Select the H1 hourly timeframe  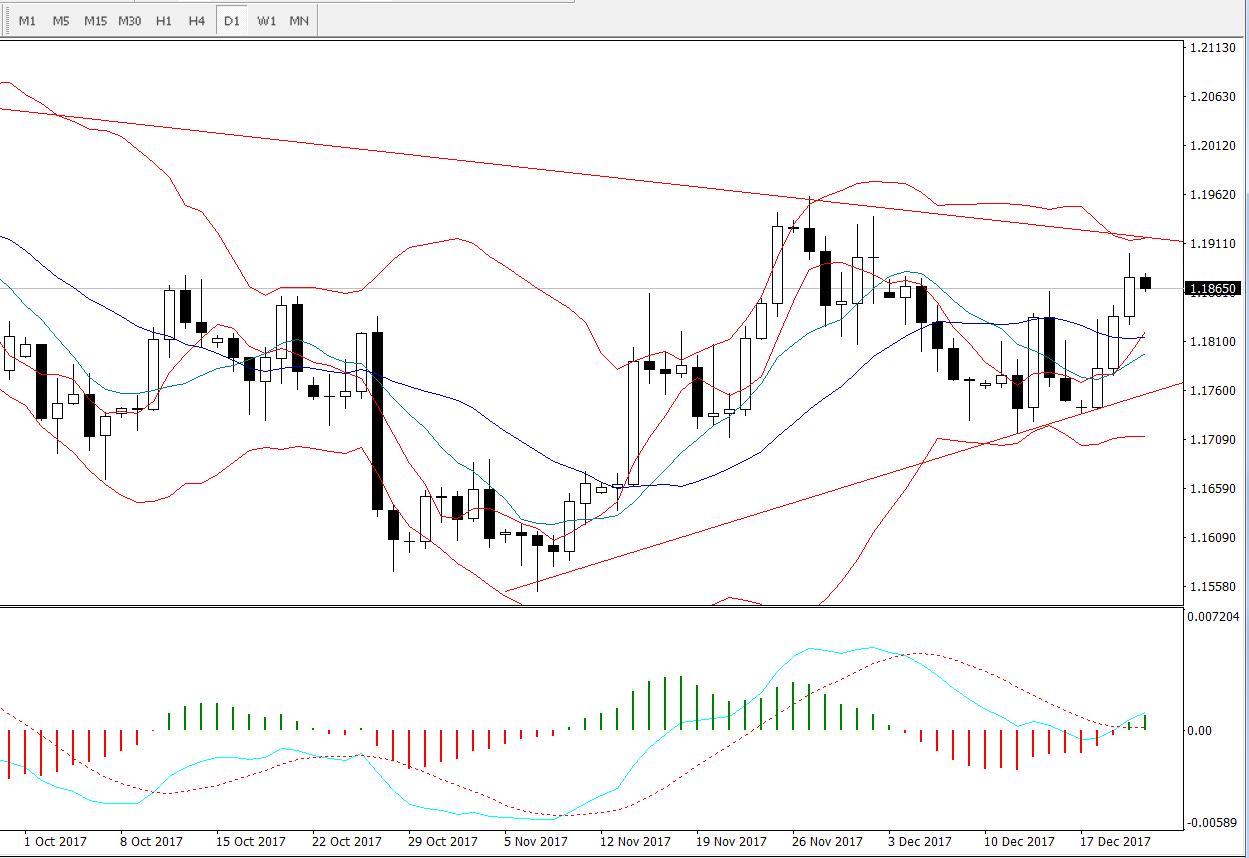[x=164, y=21]
